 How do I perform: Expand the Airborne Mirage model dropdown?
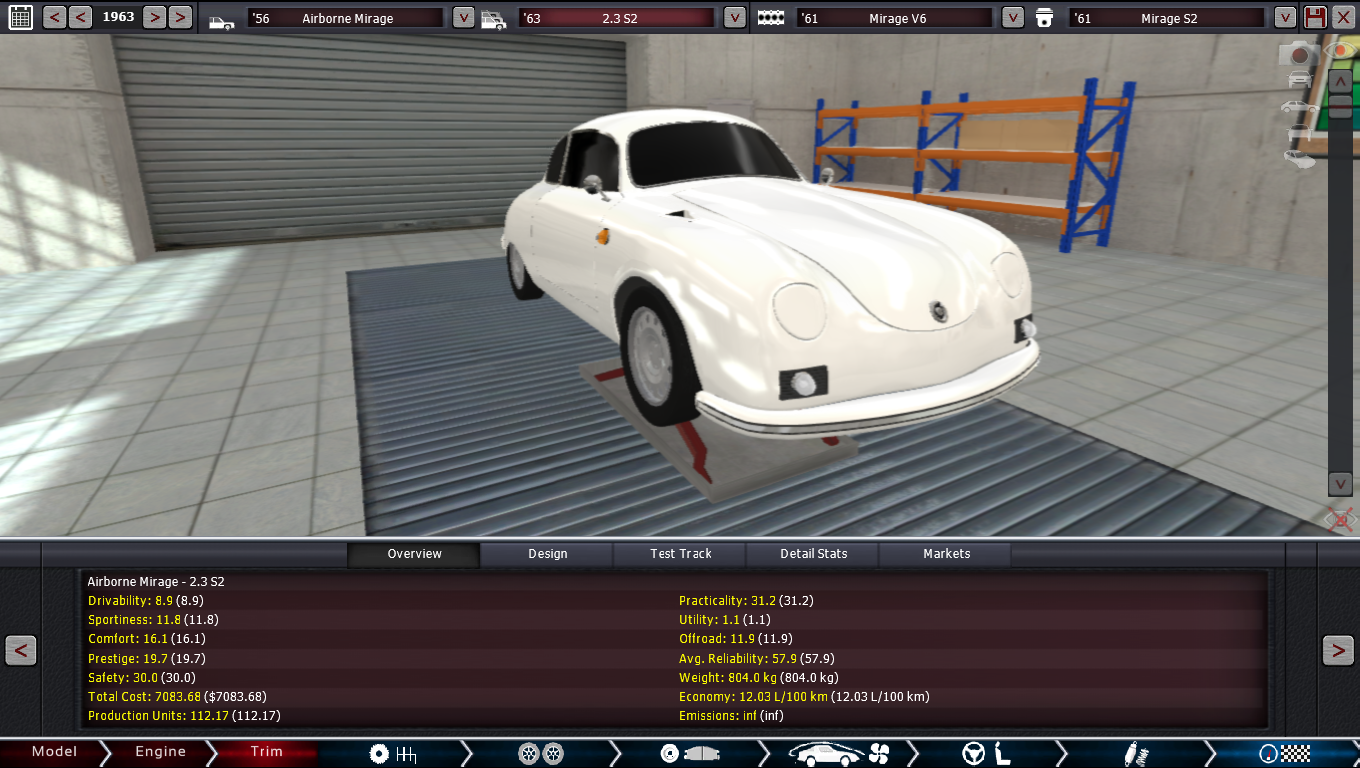click(463, 17)
